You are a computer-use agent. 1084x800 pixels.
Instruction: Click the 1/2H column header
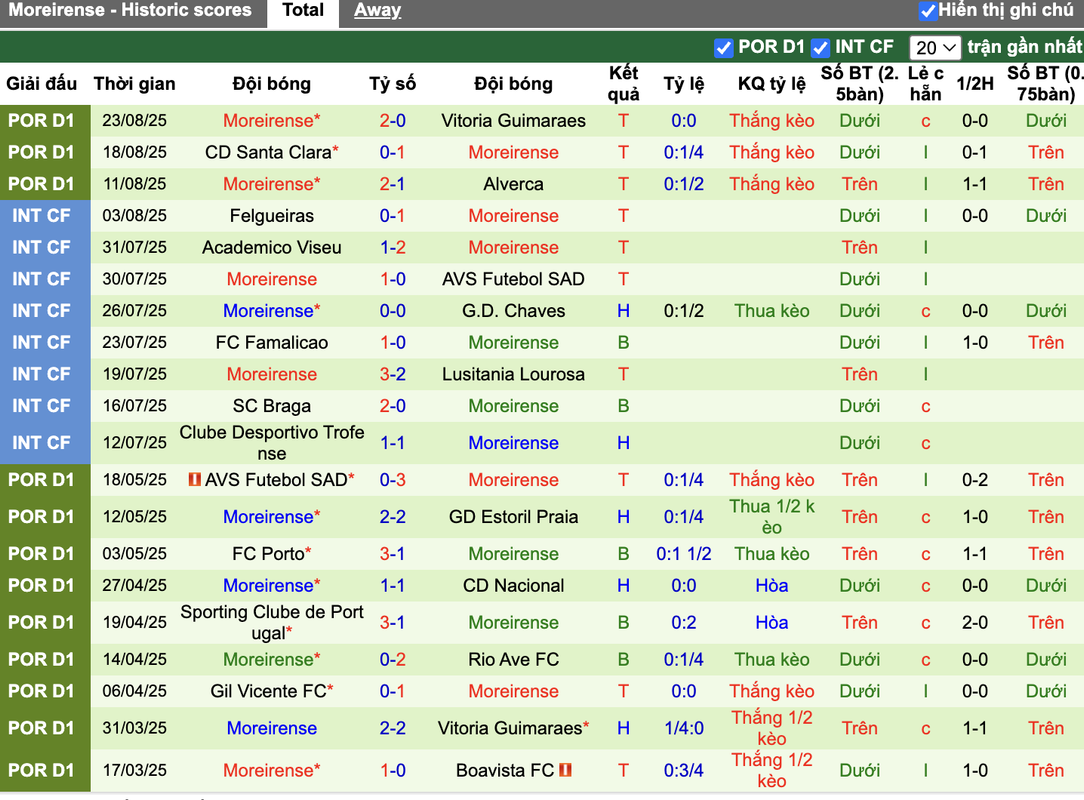coord(975,84)
